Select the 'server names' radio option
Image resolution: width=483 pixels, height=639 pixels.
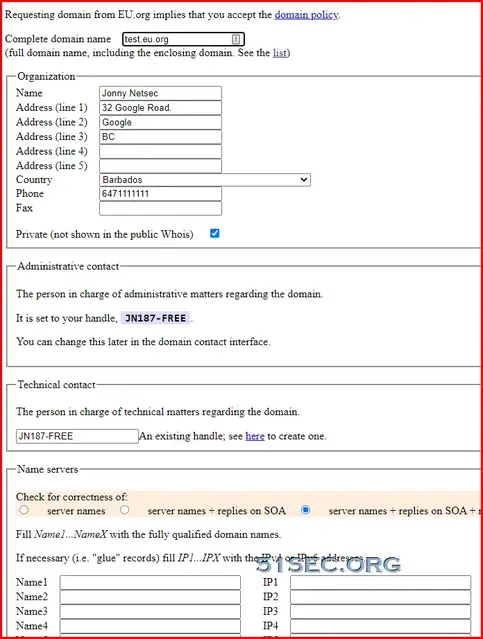click(x=24, y=510)
